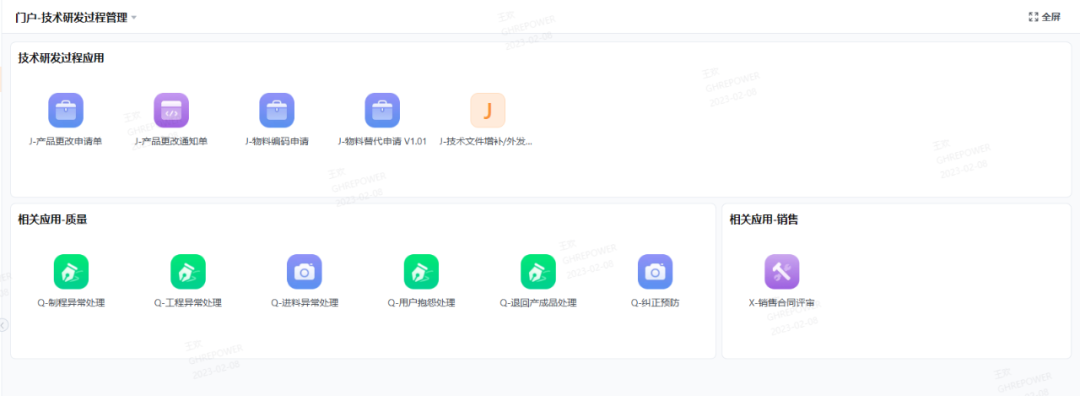Expand the collapsed left sidebar arrow
The height and width of the screenshot is (396, 1080).
(4, 324)
